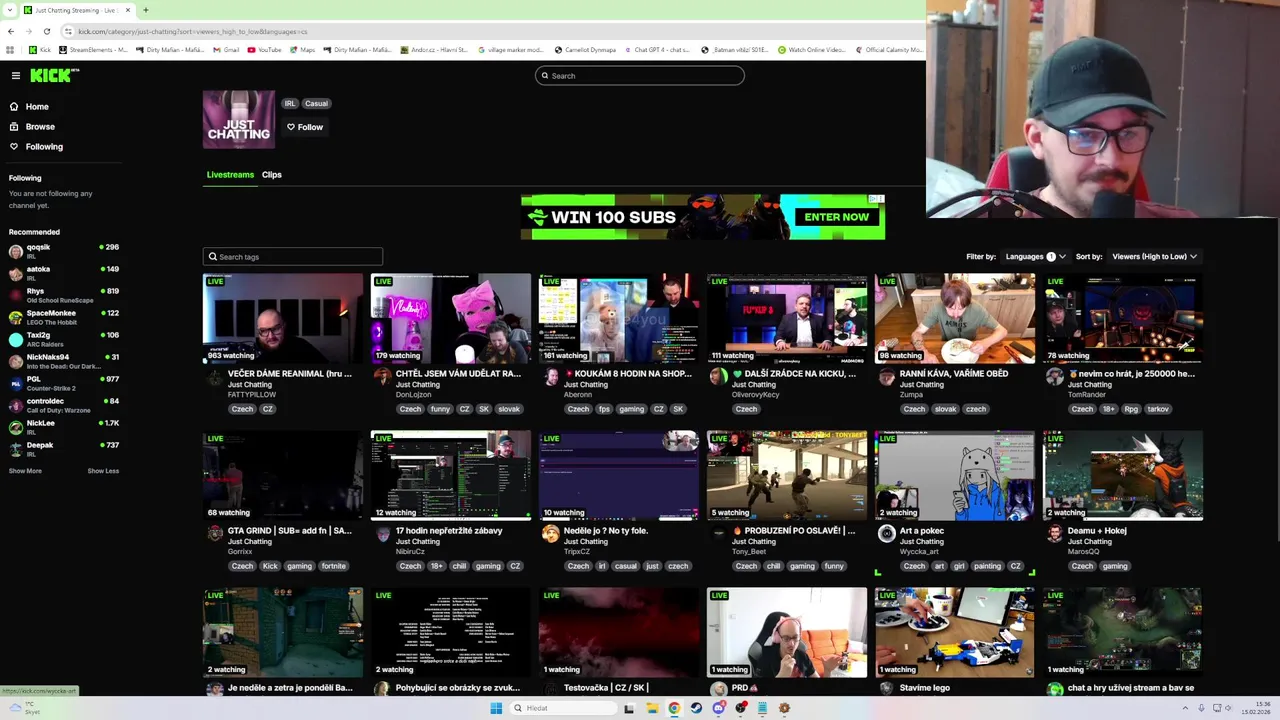Screen dimensions: 1280x720
Task: Select the tarkov tag under TomRander
Action: coord(1158,409)
